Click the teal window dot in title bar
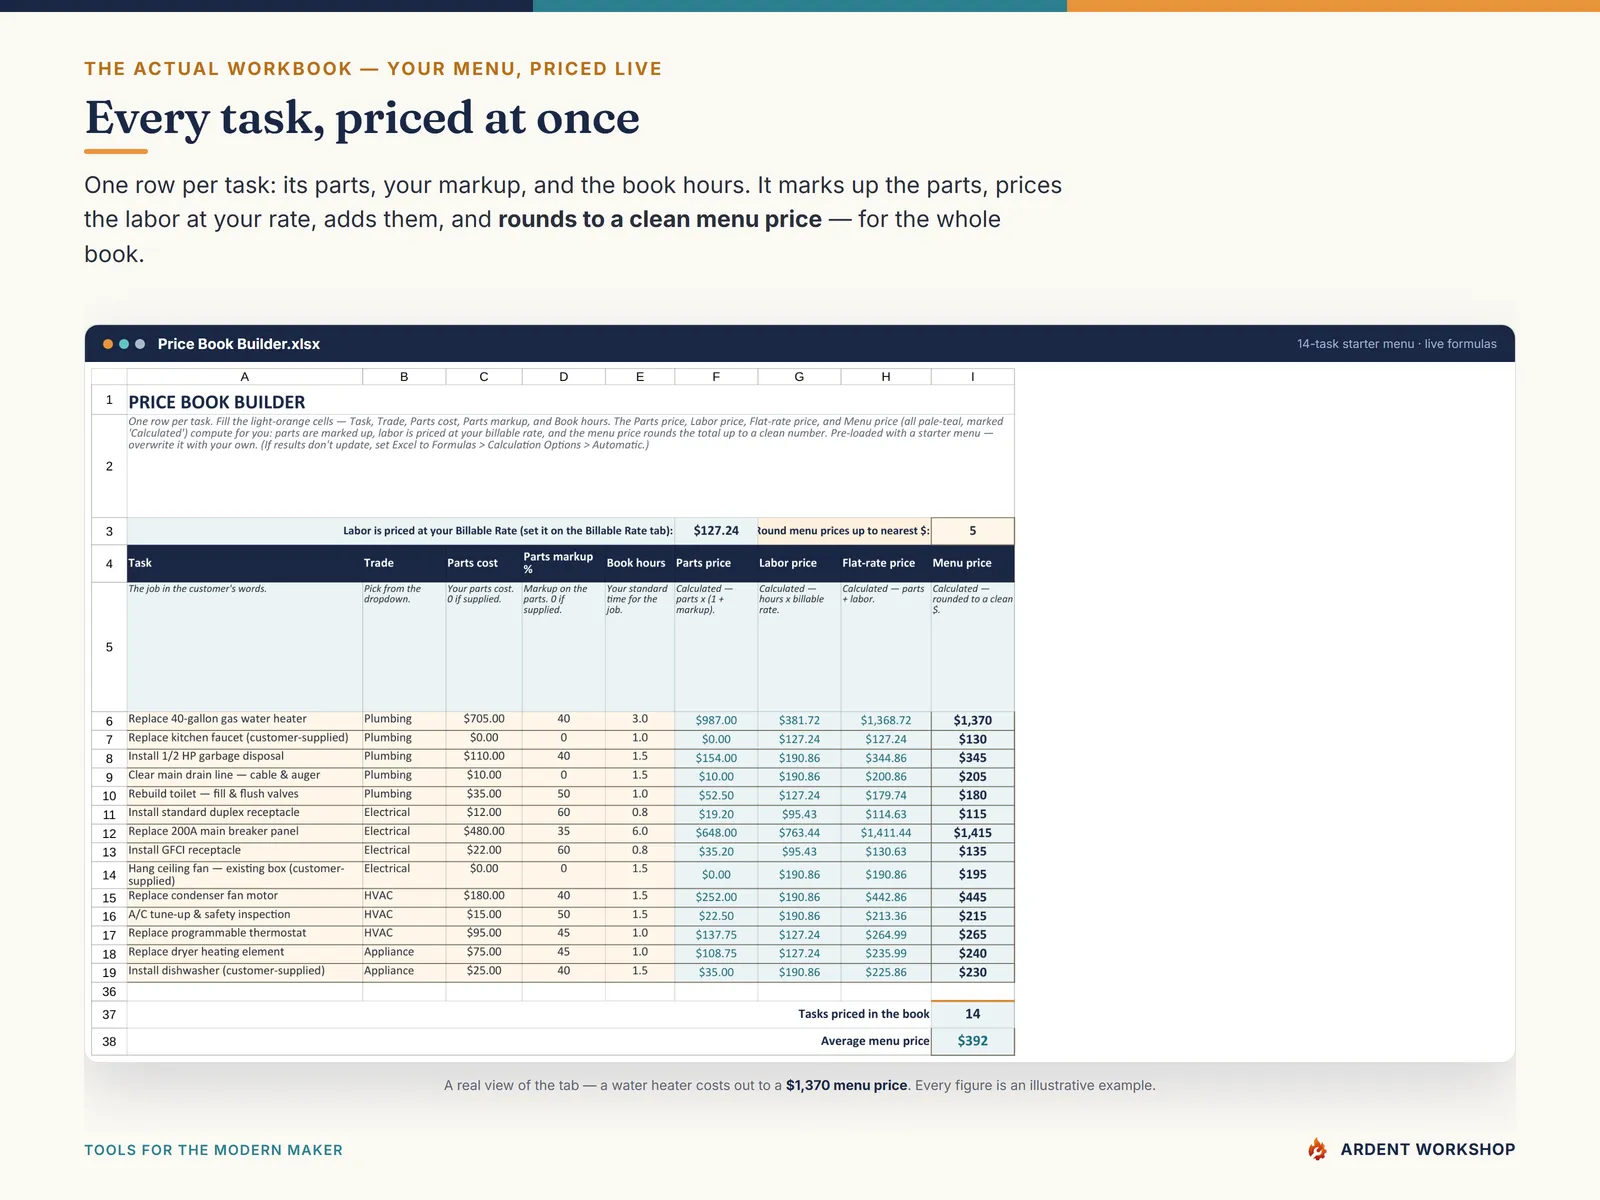The image size is (1600, 1200). pos(124,344)
